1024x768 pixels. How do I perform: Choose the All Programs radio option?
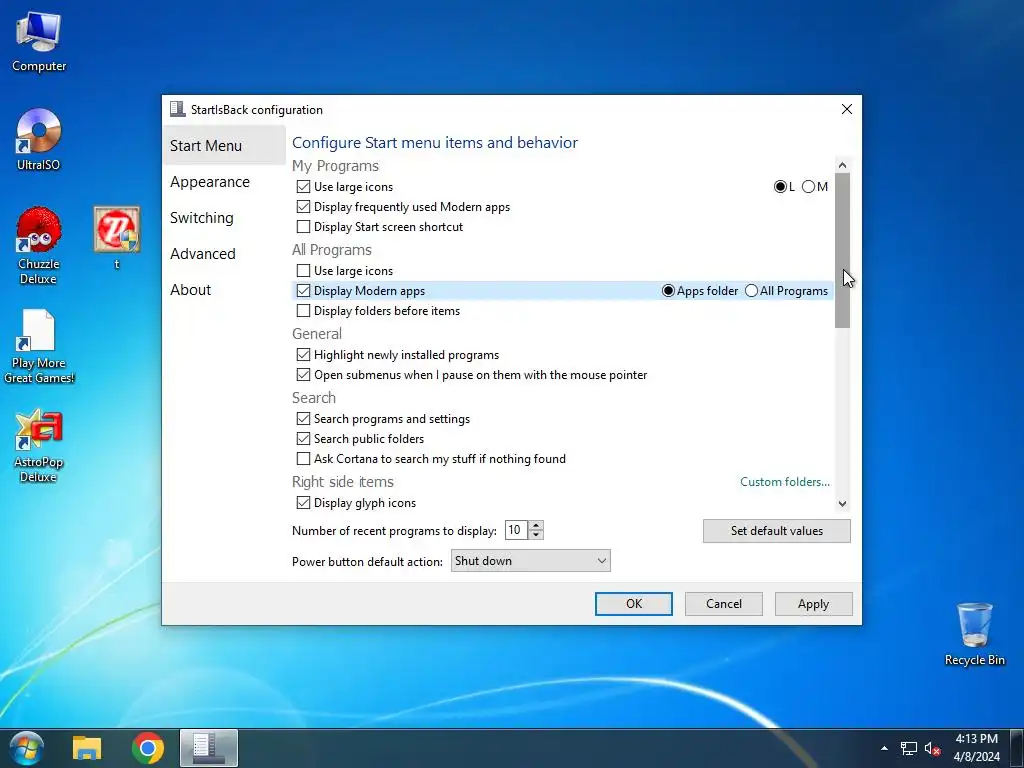[752, 291]
